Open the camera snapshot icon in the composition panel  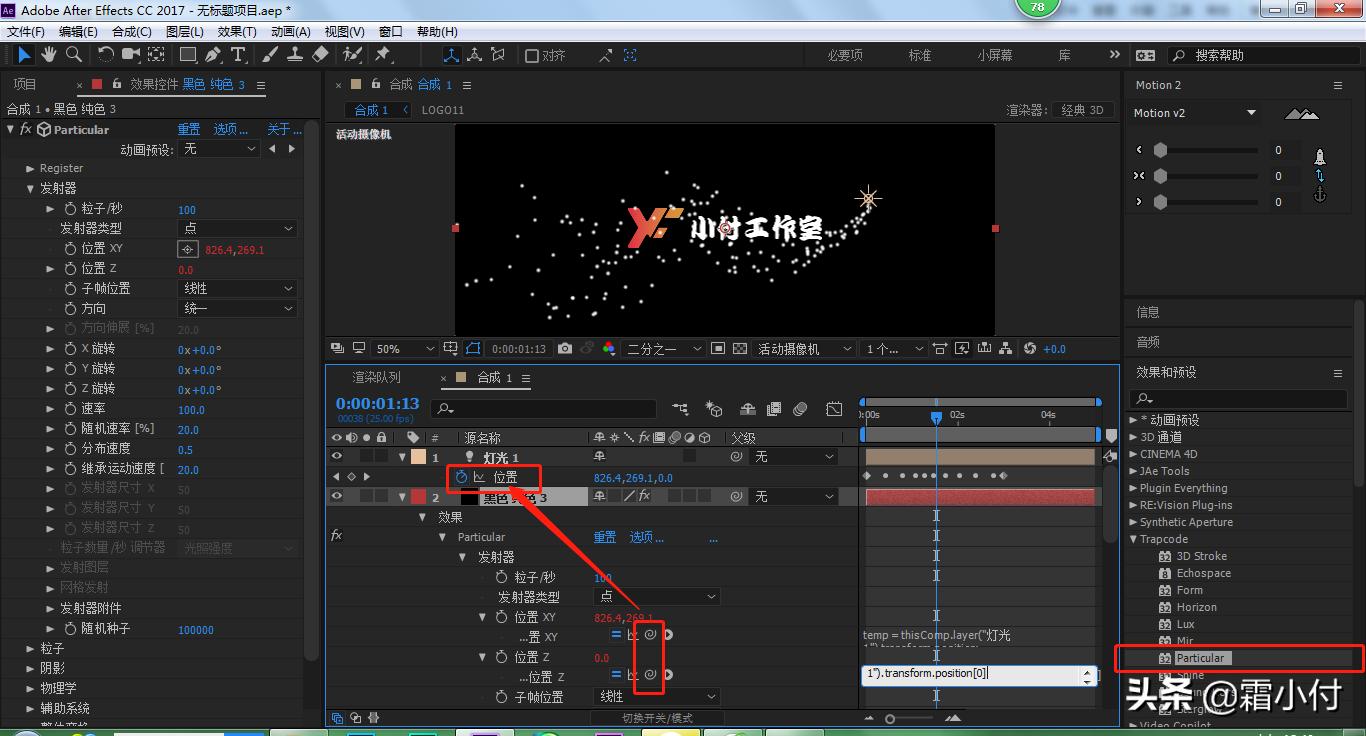coord(565,348)
